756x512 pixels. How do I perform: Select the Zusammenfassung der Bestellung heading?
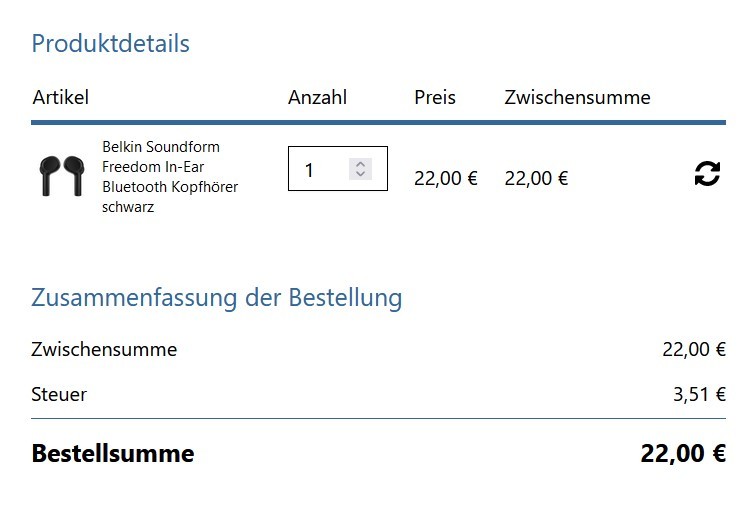tap(216, 297)
